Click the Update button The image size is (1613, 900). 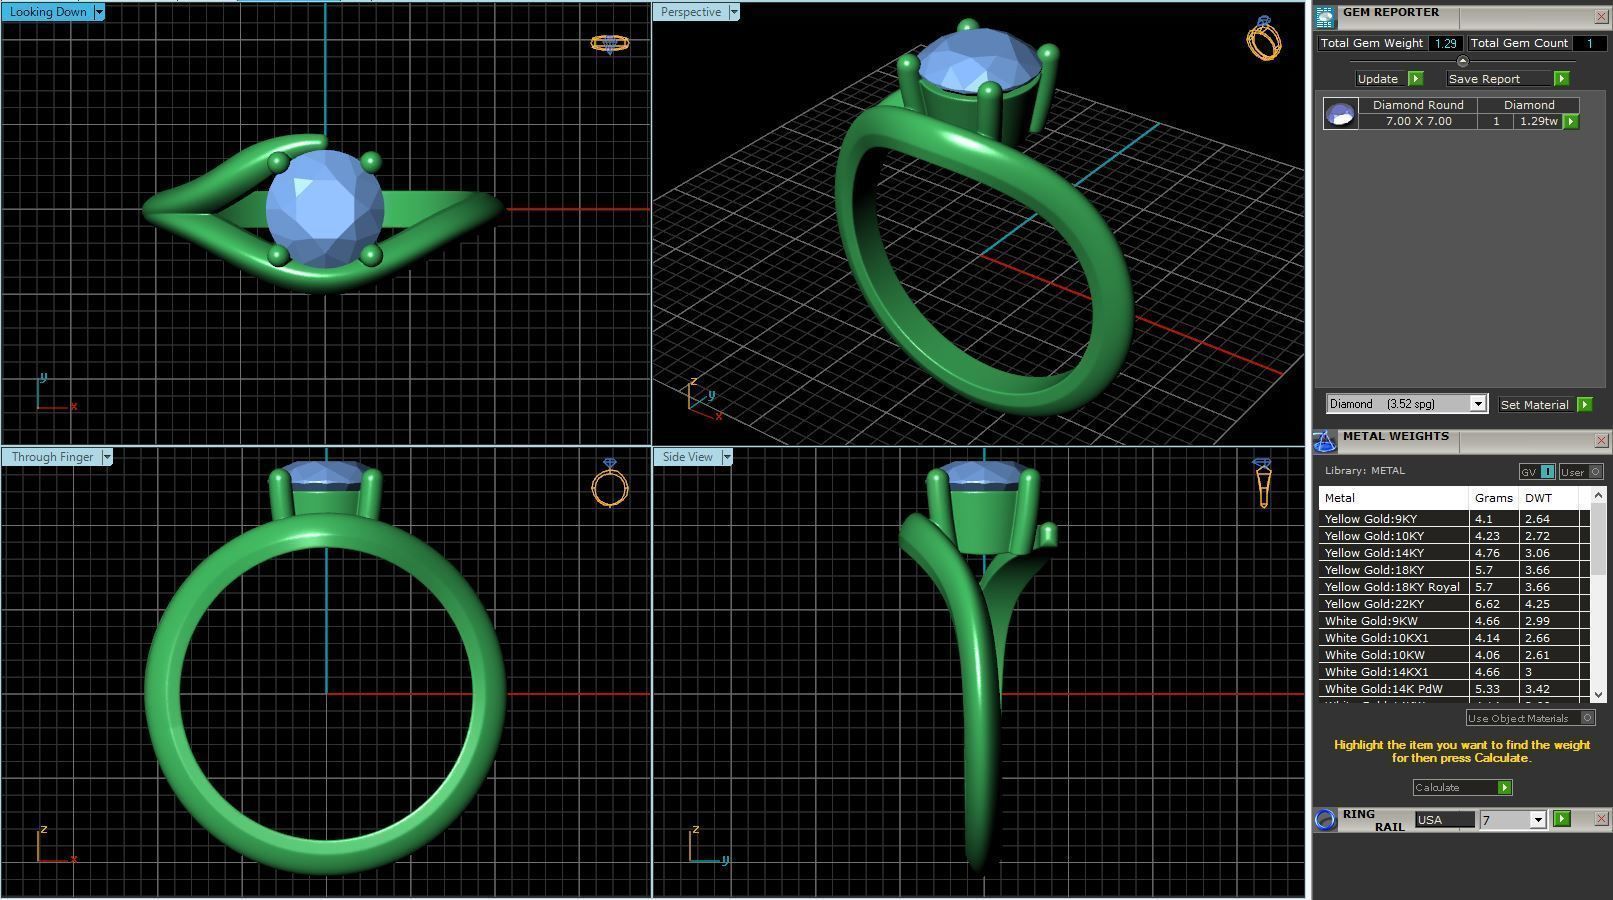[1378, 79]
